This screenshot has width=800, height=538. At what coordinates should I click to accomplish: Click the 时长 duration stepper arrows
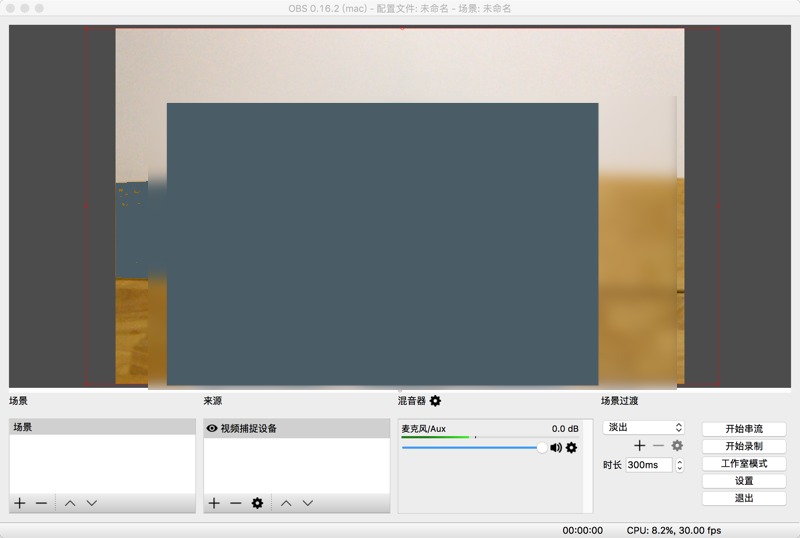coord(680,465)
